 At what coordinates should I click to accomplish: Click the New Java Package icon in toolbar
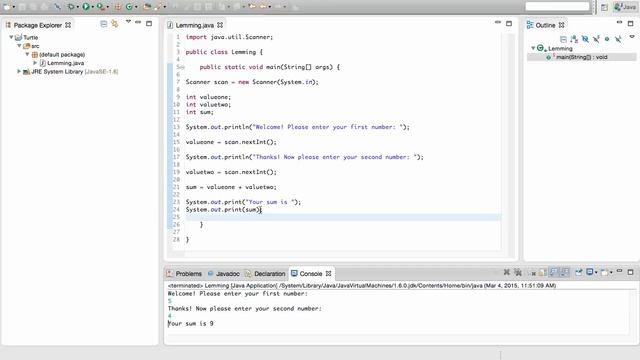pos(118,7)
